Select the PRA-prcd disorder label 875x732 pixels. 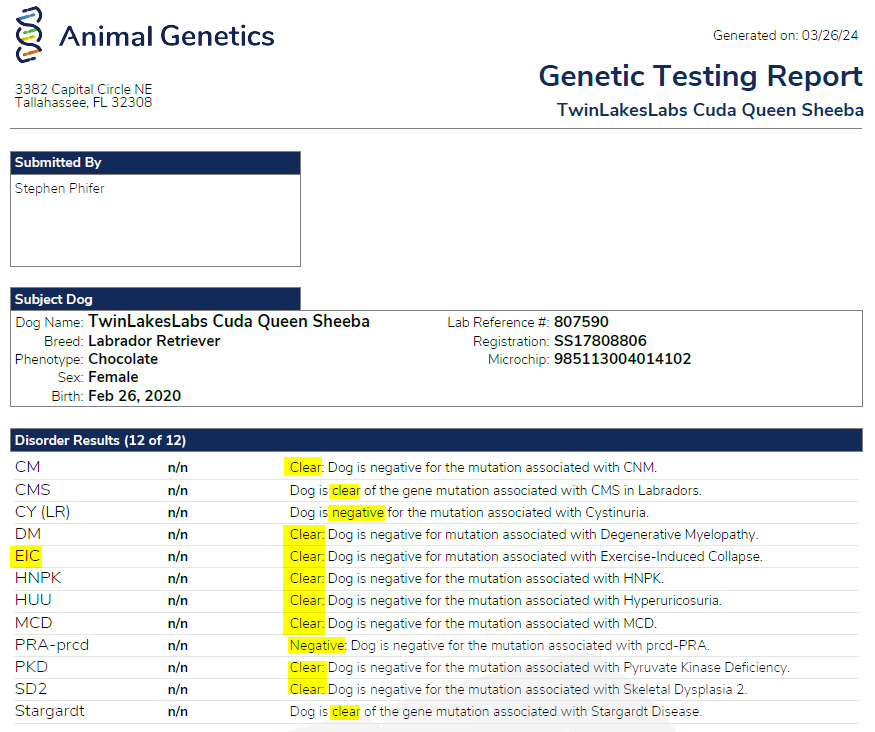tap(52, 645)
